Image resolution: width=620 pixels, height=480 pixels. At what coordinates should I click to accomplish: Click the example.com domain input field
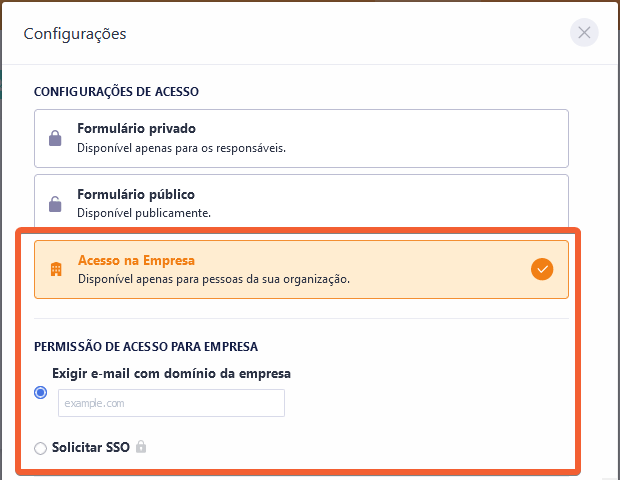pos(171,403)
